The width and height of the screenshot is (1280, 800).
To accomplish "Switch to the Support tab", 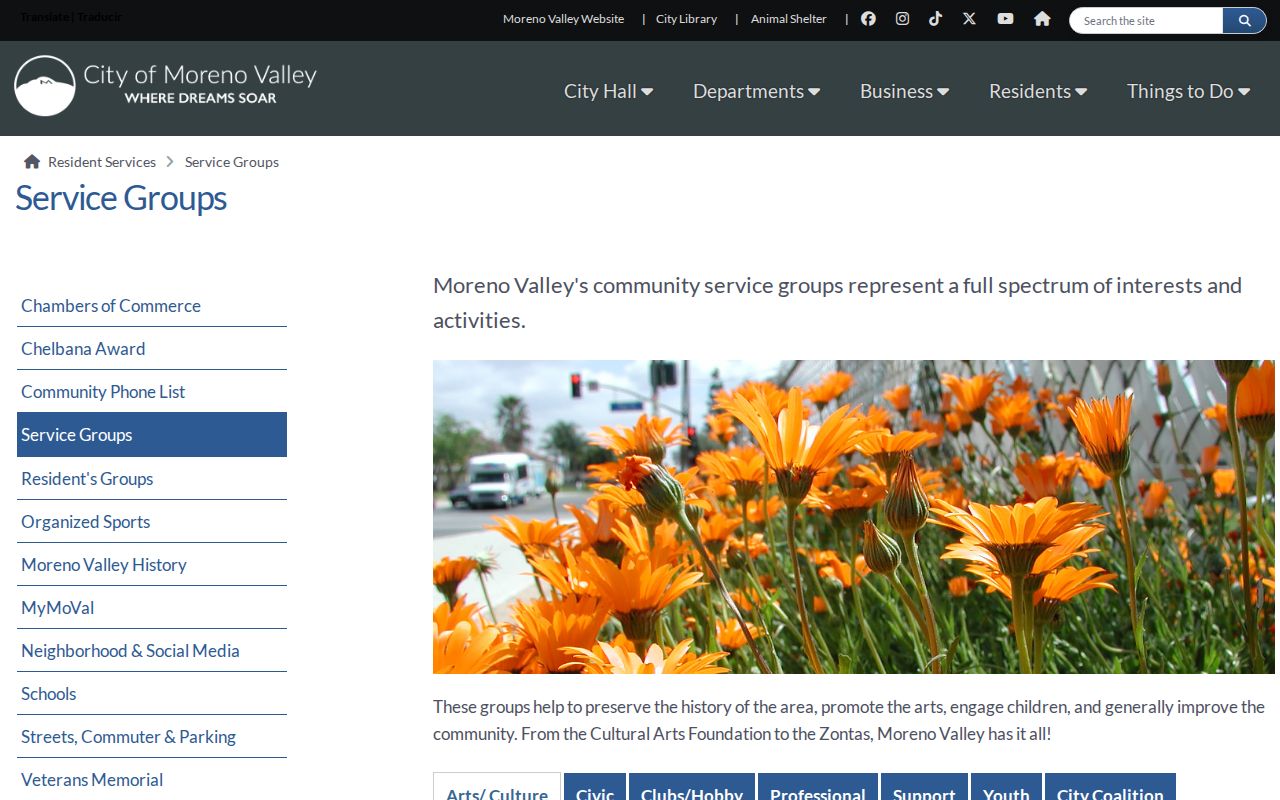I will tap(924, 788).
